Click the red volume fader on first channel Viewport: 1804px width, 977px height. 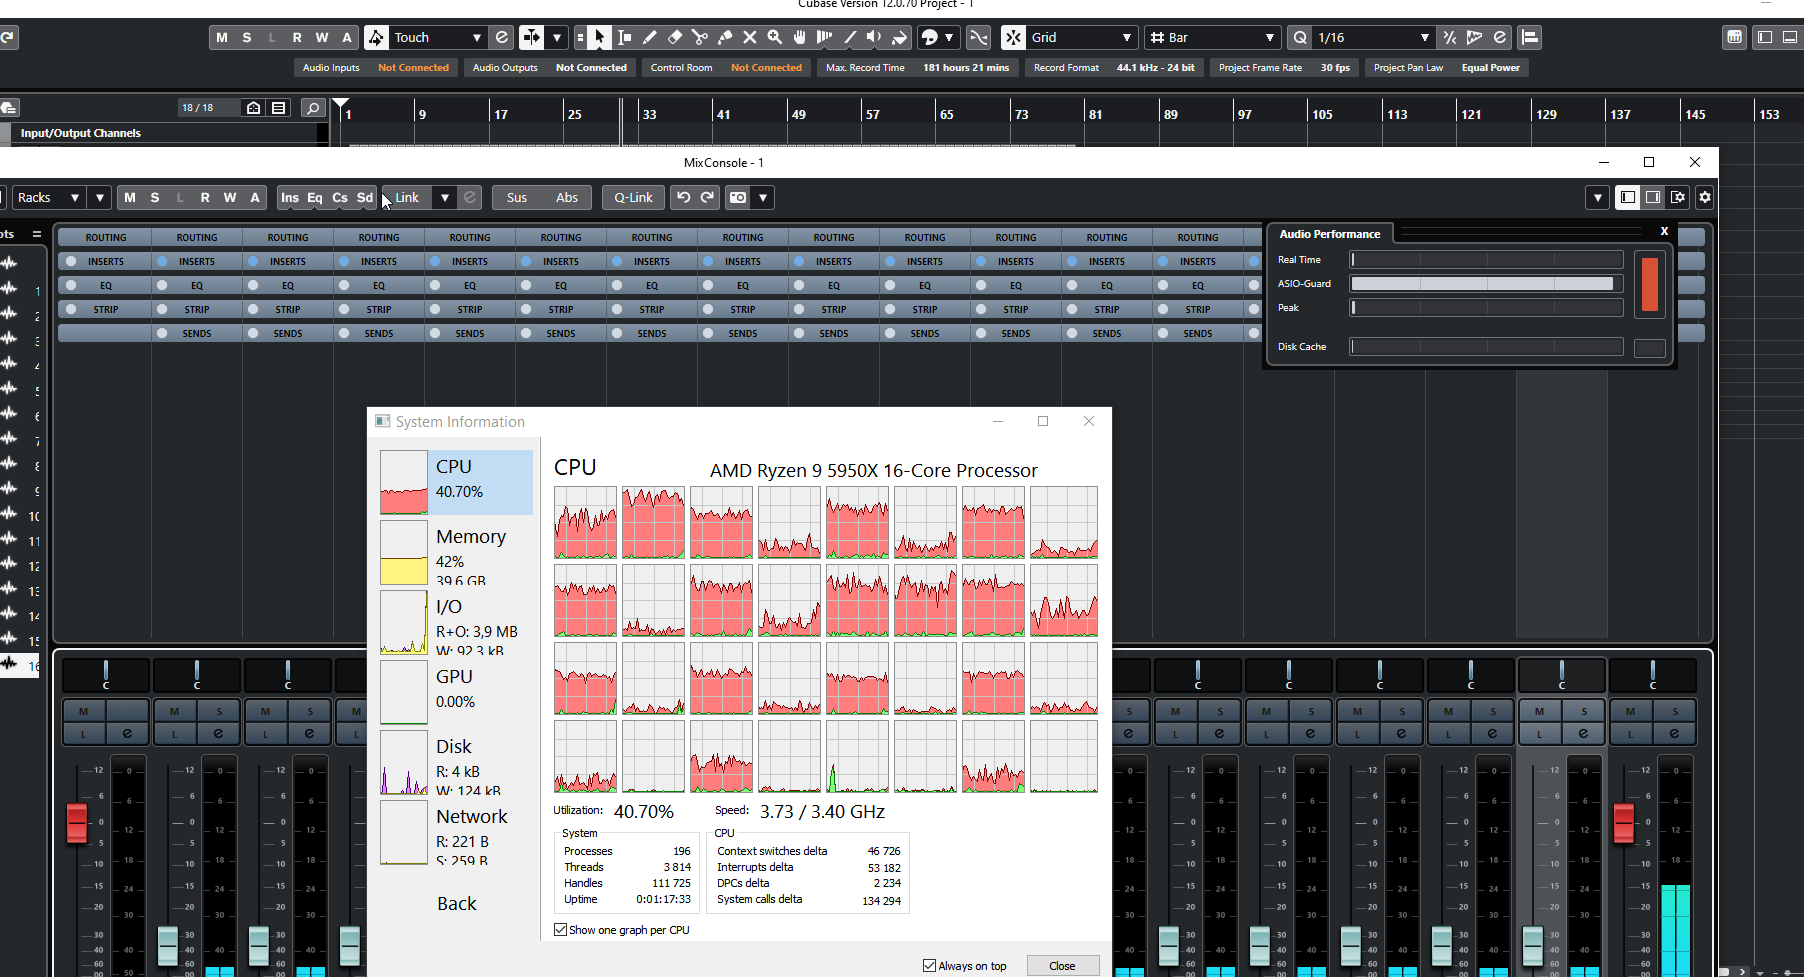coord(77,822)
